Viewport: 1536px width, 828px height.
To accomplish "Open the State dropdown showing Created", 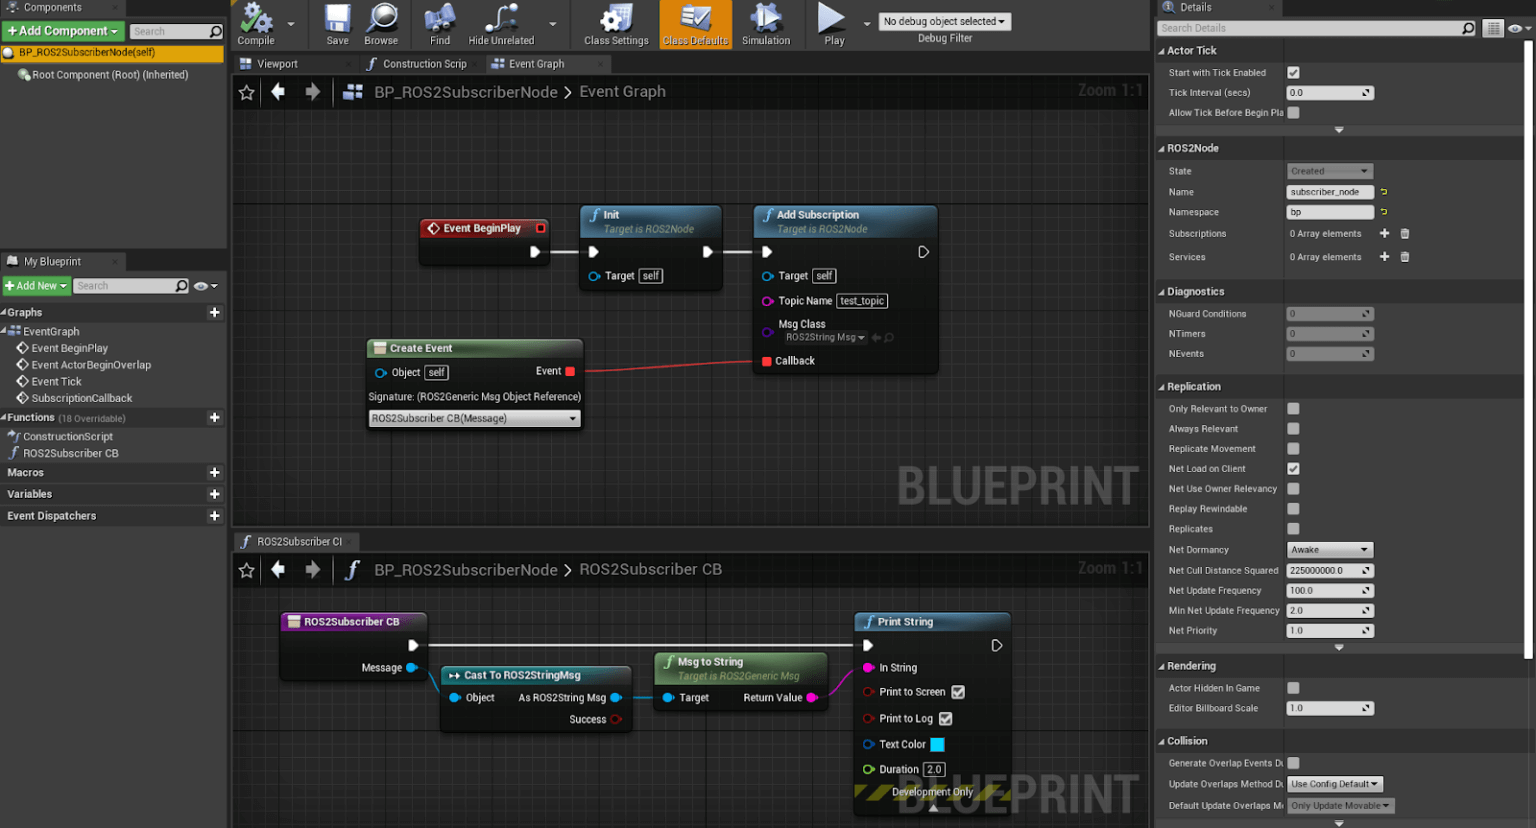I will tap(1330, 170).
